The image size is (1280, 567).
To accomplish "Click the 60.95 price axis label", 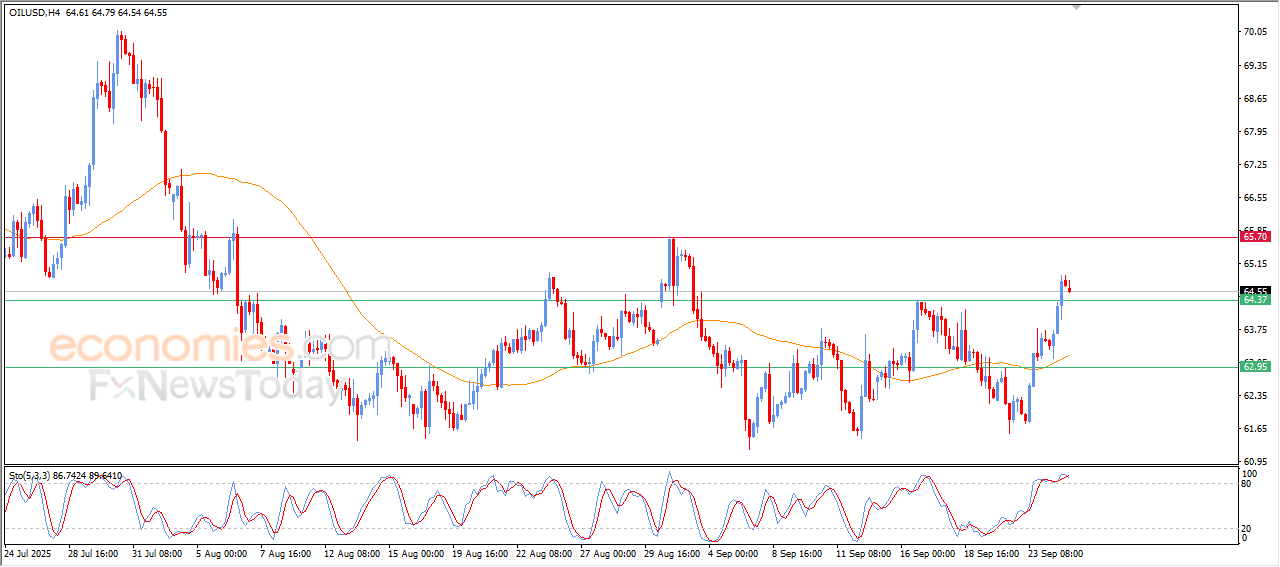I will (x=1253, y=461).
